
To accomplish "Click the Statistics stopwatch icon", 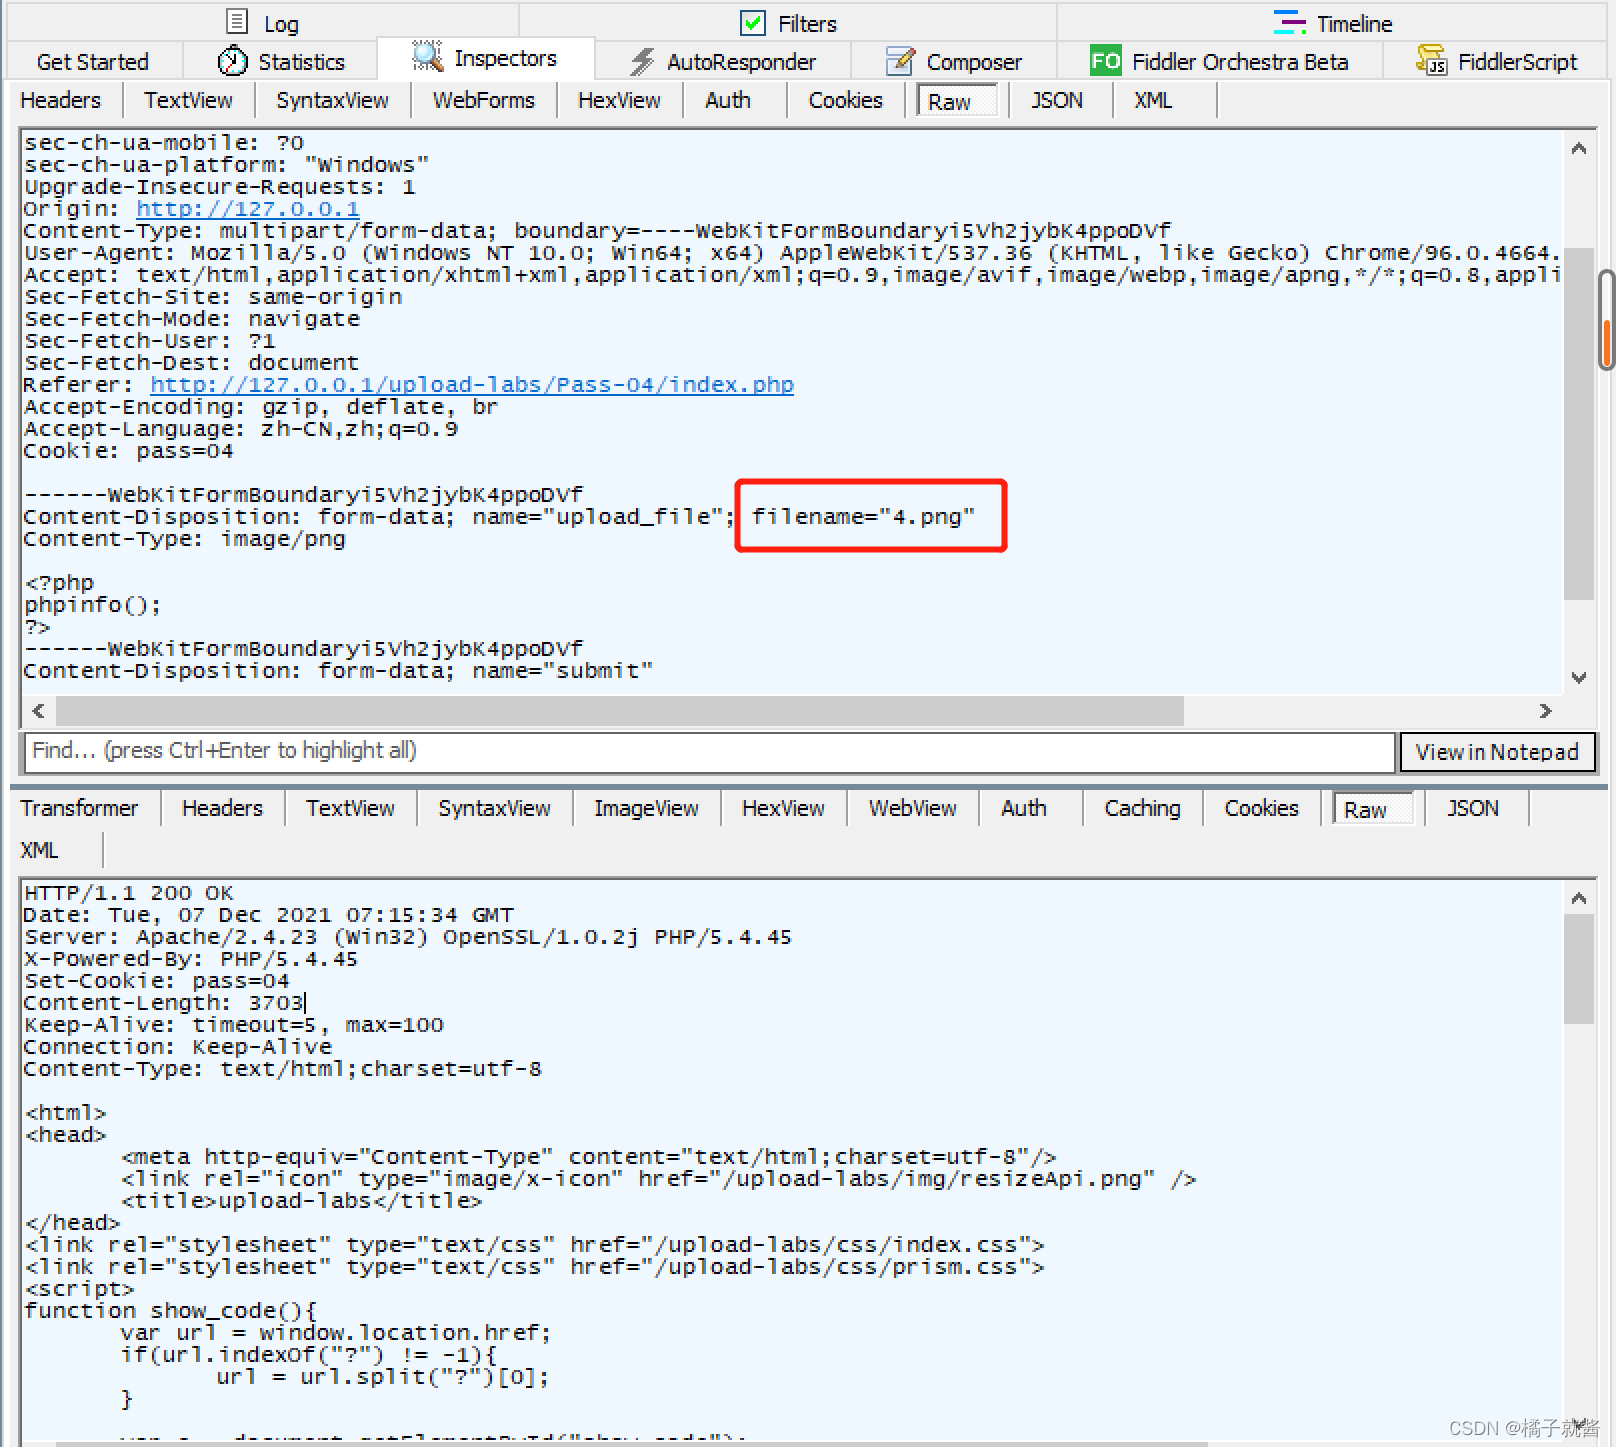I will point(232,61).
